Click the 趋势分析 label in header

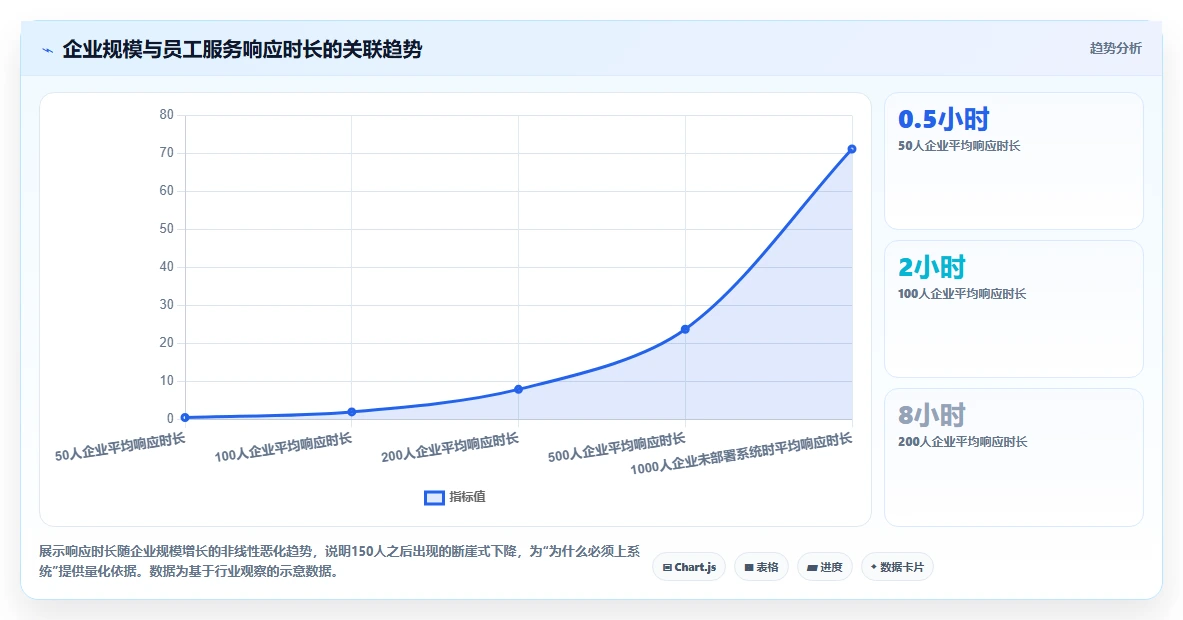pyautogui.click(x=1115, y=48)
